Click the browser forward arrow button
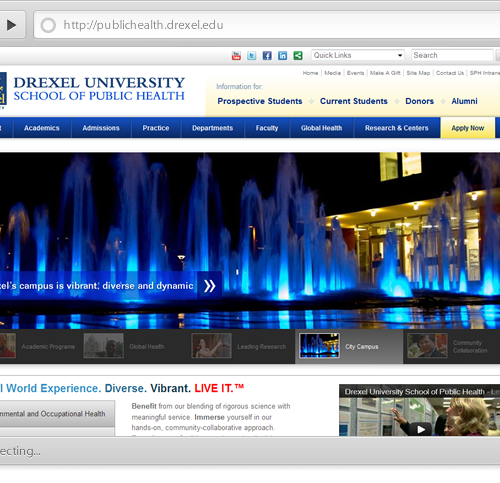This screenshot has height=483, width=500. tap(12, 25)
